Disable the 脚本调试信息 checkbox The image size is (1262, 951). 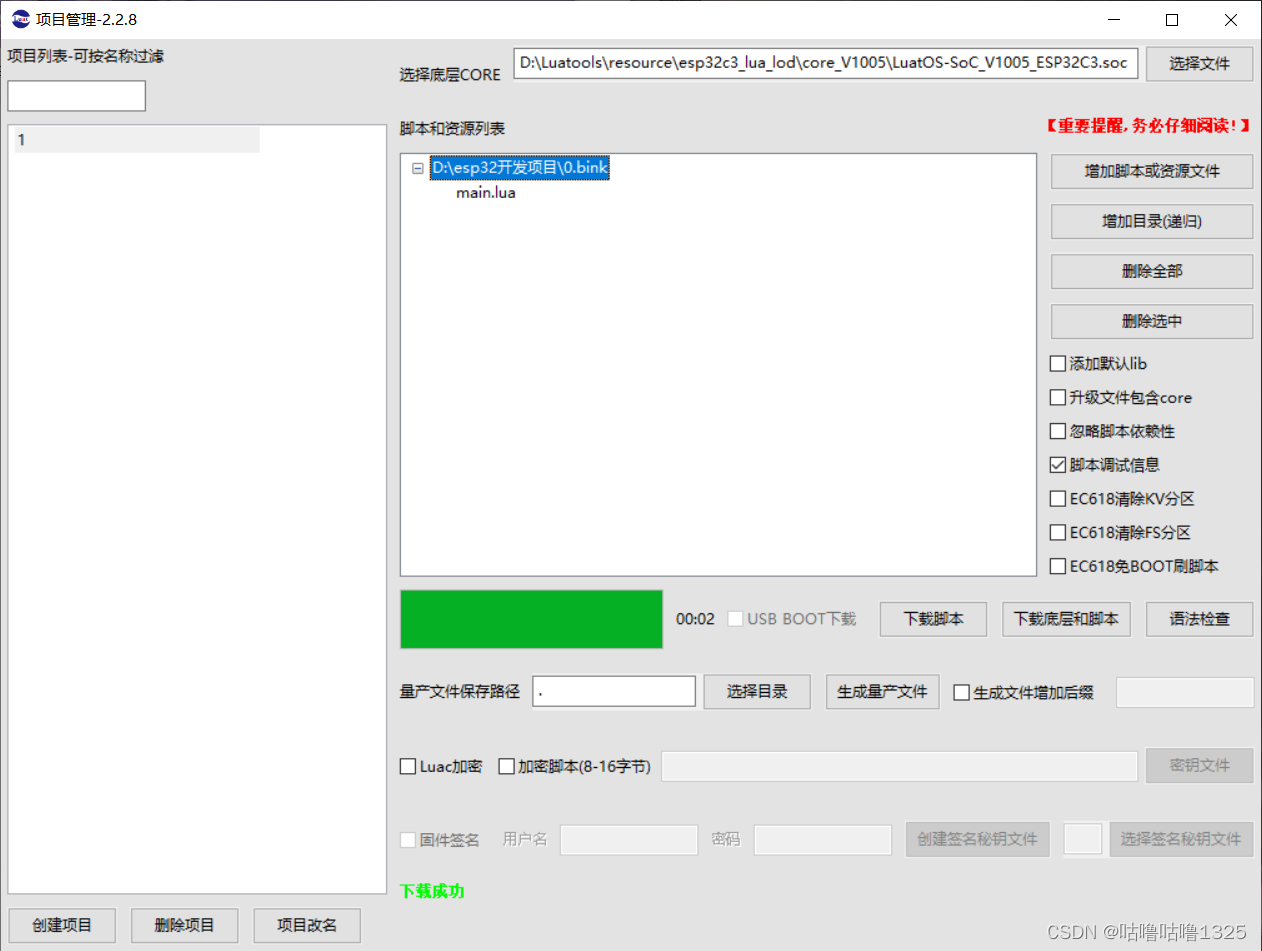pyautogui.click(x=1058, y=464)
